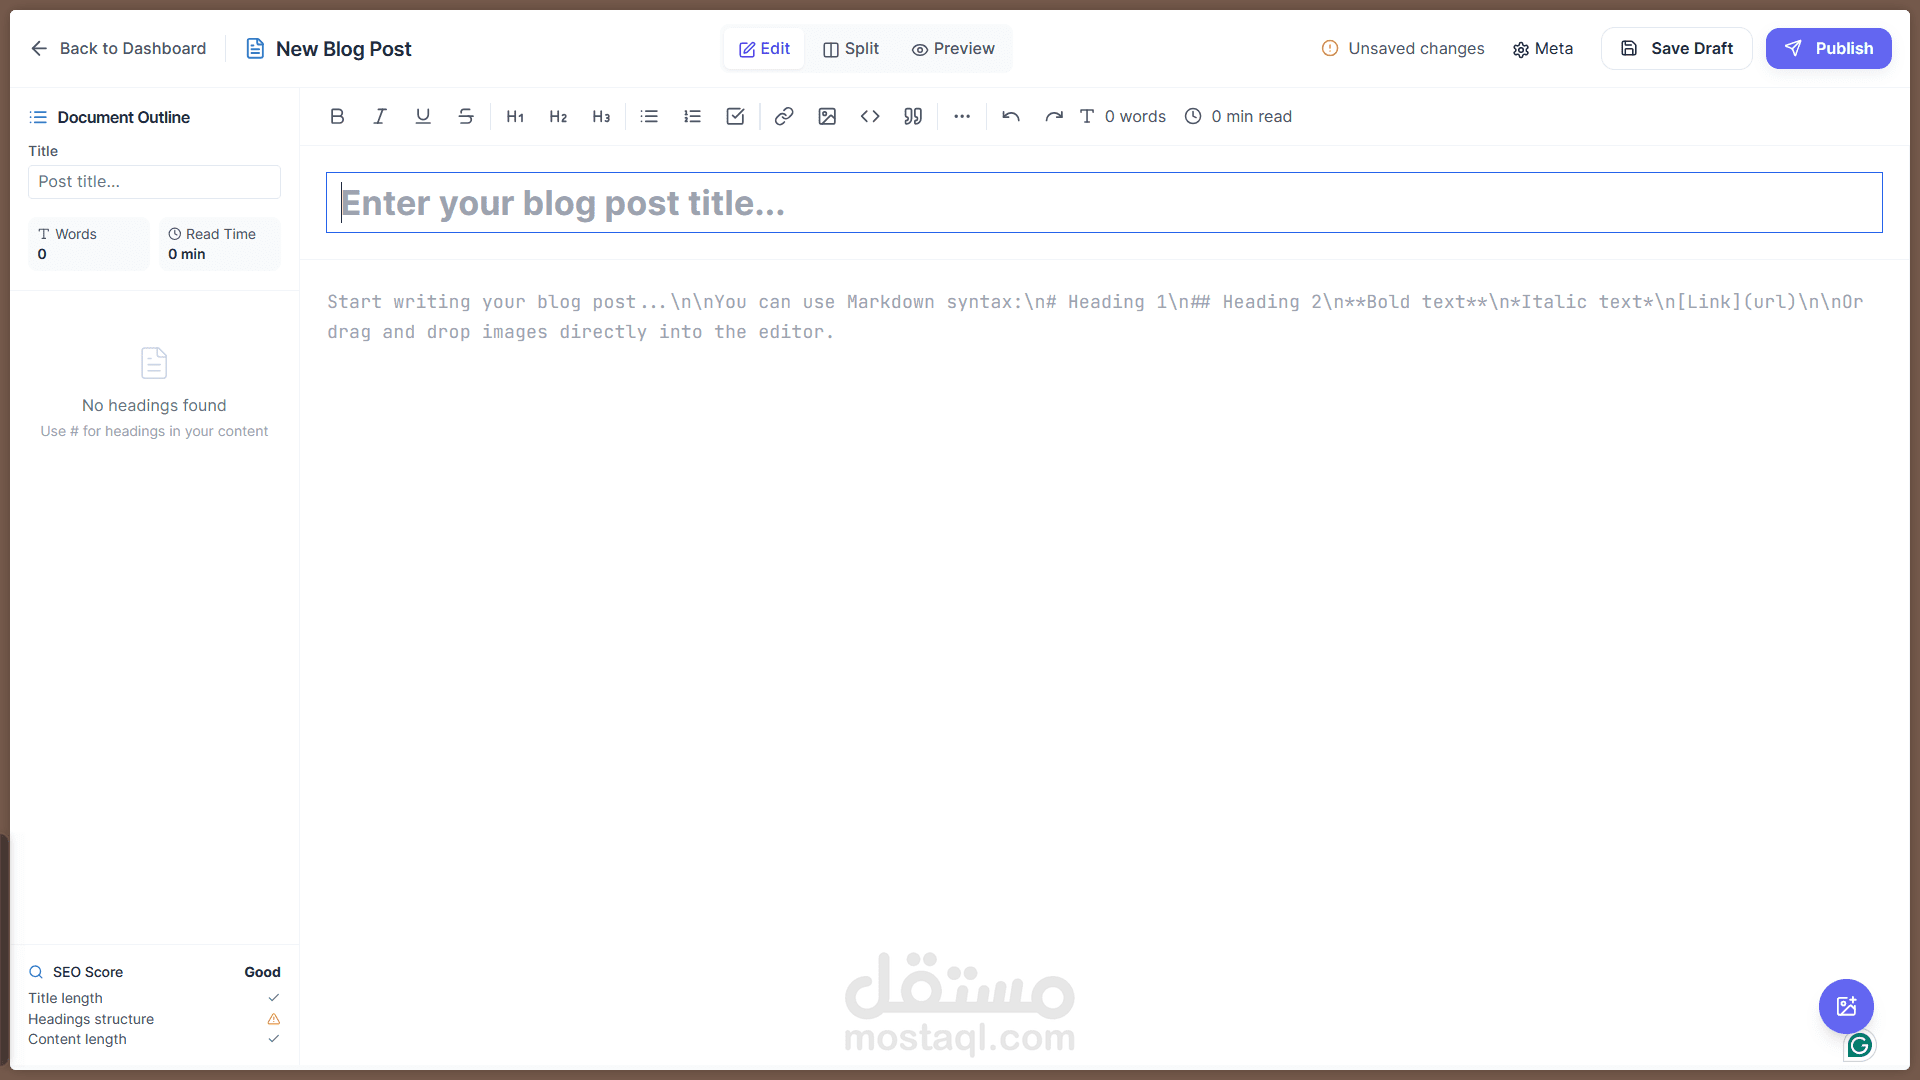The width and height of the screenshot is (1920, 1080).
Task: Switch to Preview mode
Action: tap(953, 49)
